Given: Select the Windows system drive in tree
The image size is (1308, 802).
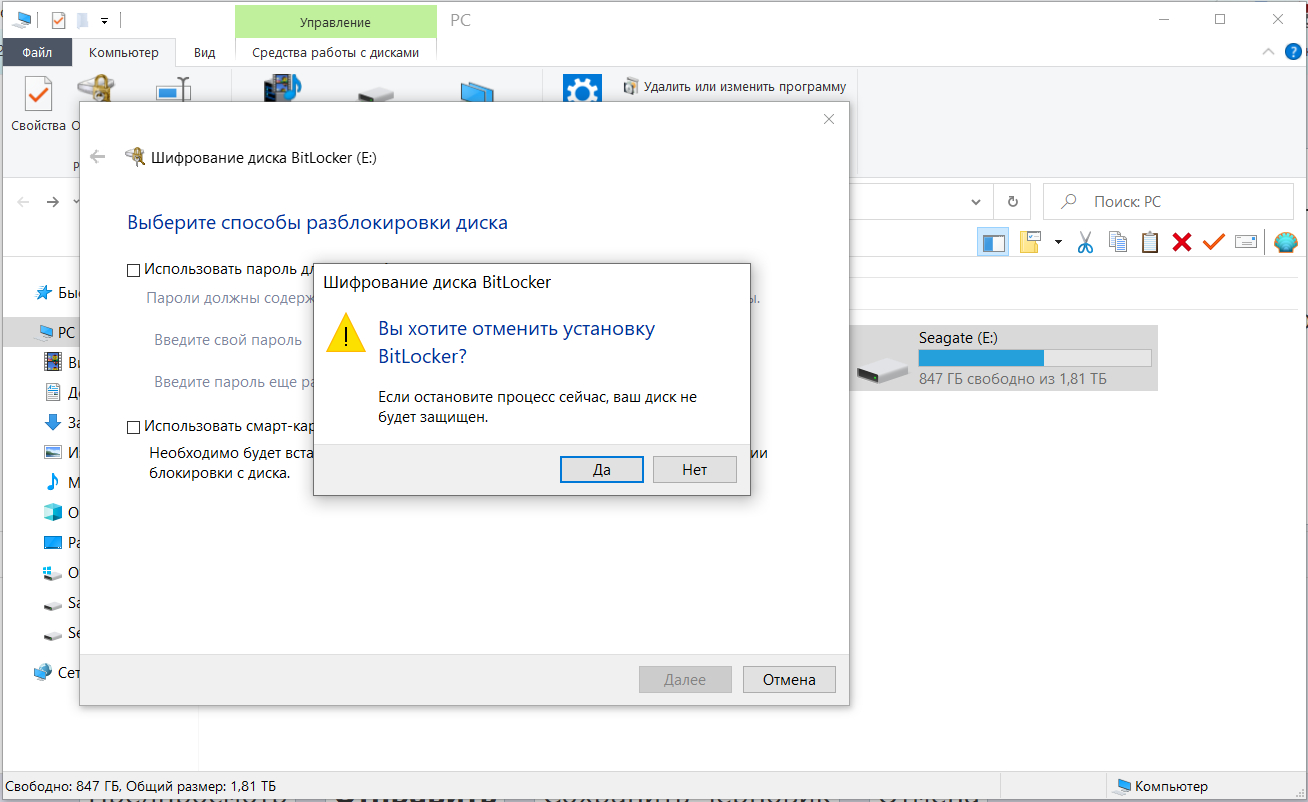Looking at the screenshot, I should click(x=53, y=573).
